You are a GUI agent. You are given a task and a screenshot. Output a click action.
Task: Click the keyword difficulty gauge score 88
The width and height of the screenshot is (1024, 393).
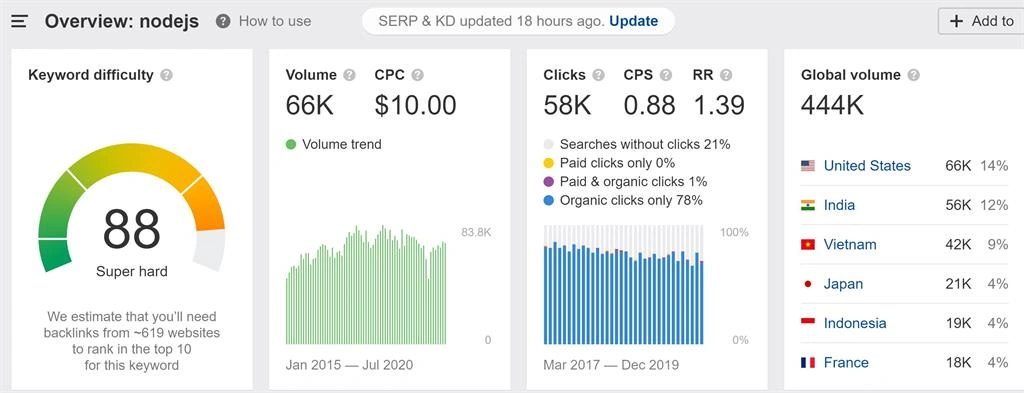[131, 229]
